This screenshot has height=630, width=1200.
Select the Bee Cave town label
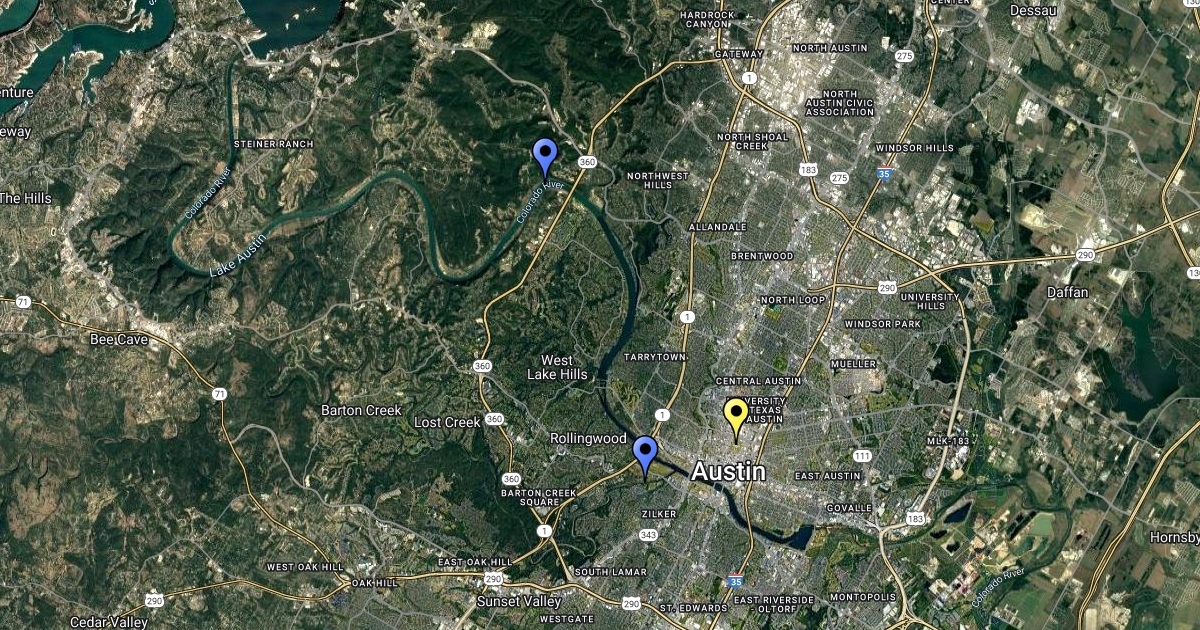tap(119, 340)
